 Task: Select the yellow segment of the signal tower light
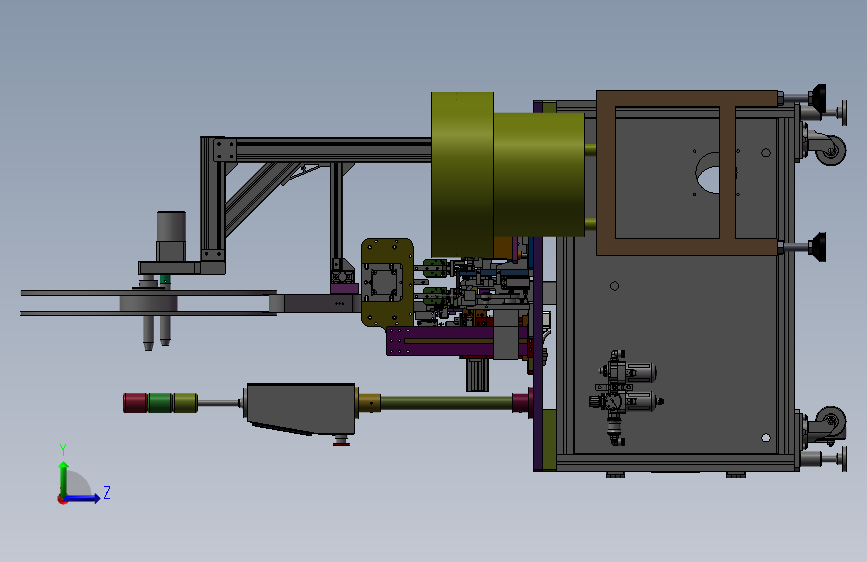185,403
